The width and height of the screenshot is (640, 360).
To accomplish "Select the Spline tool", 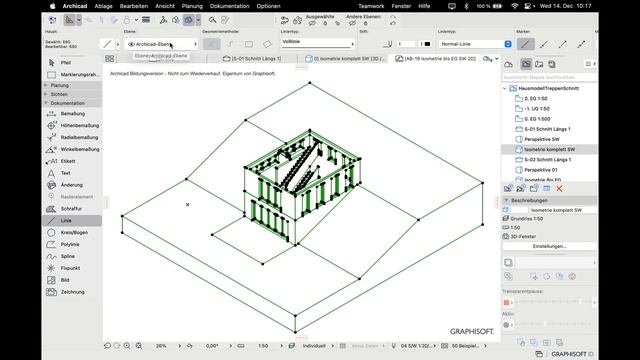I will (72, 256).
